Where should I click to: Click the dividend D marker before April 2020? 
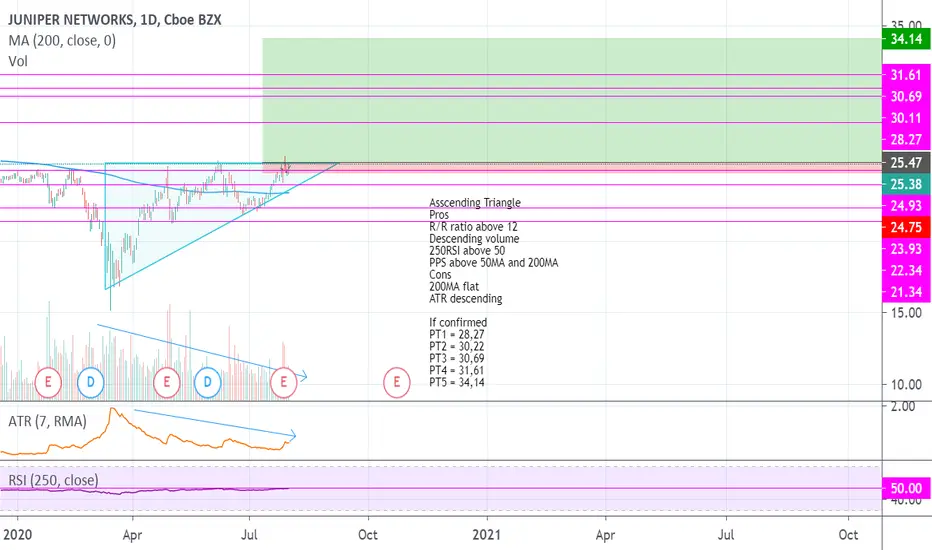tap(90, 382)
